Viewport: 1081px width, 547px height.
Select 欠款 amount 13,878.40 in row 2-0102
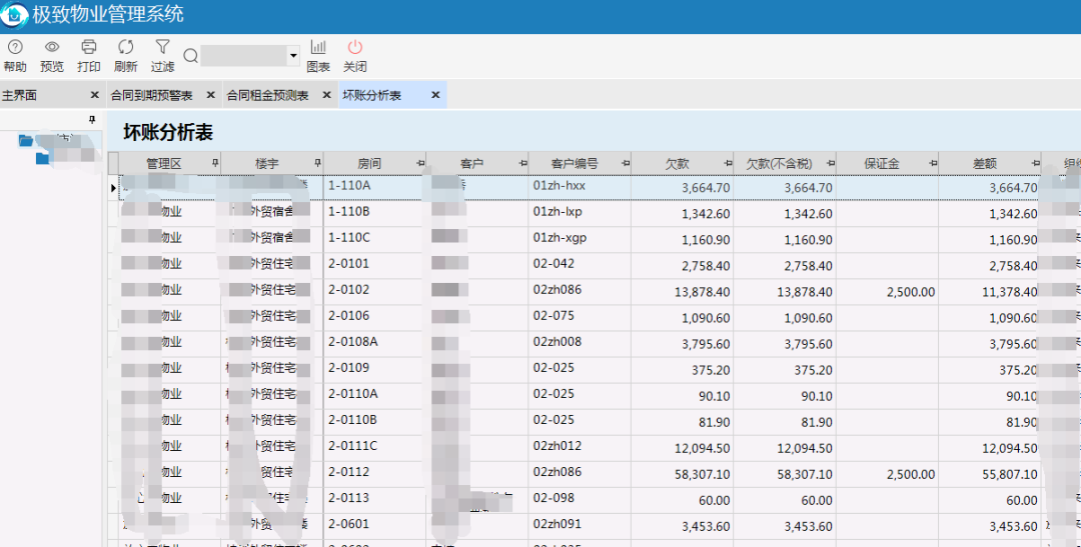pos(702,292)
